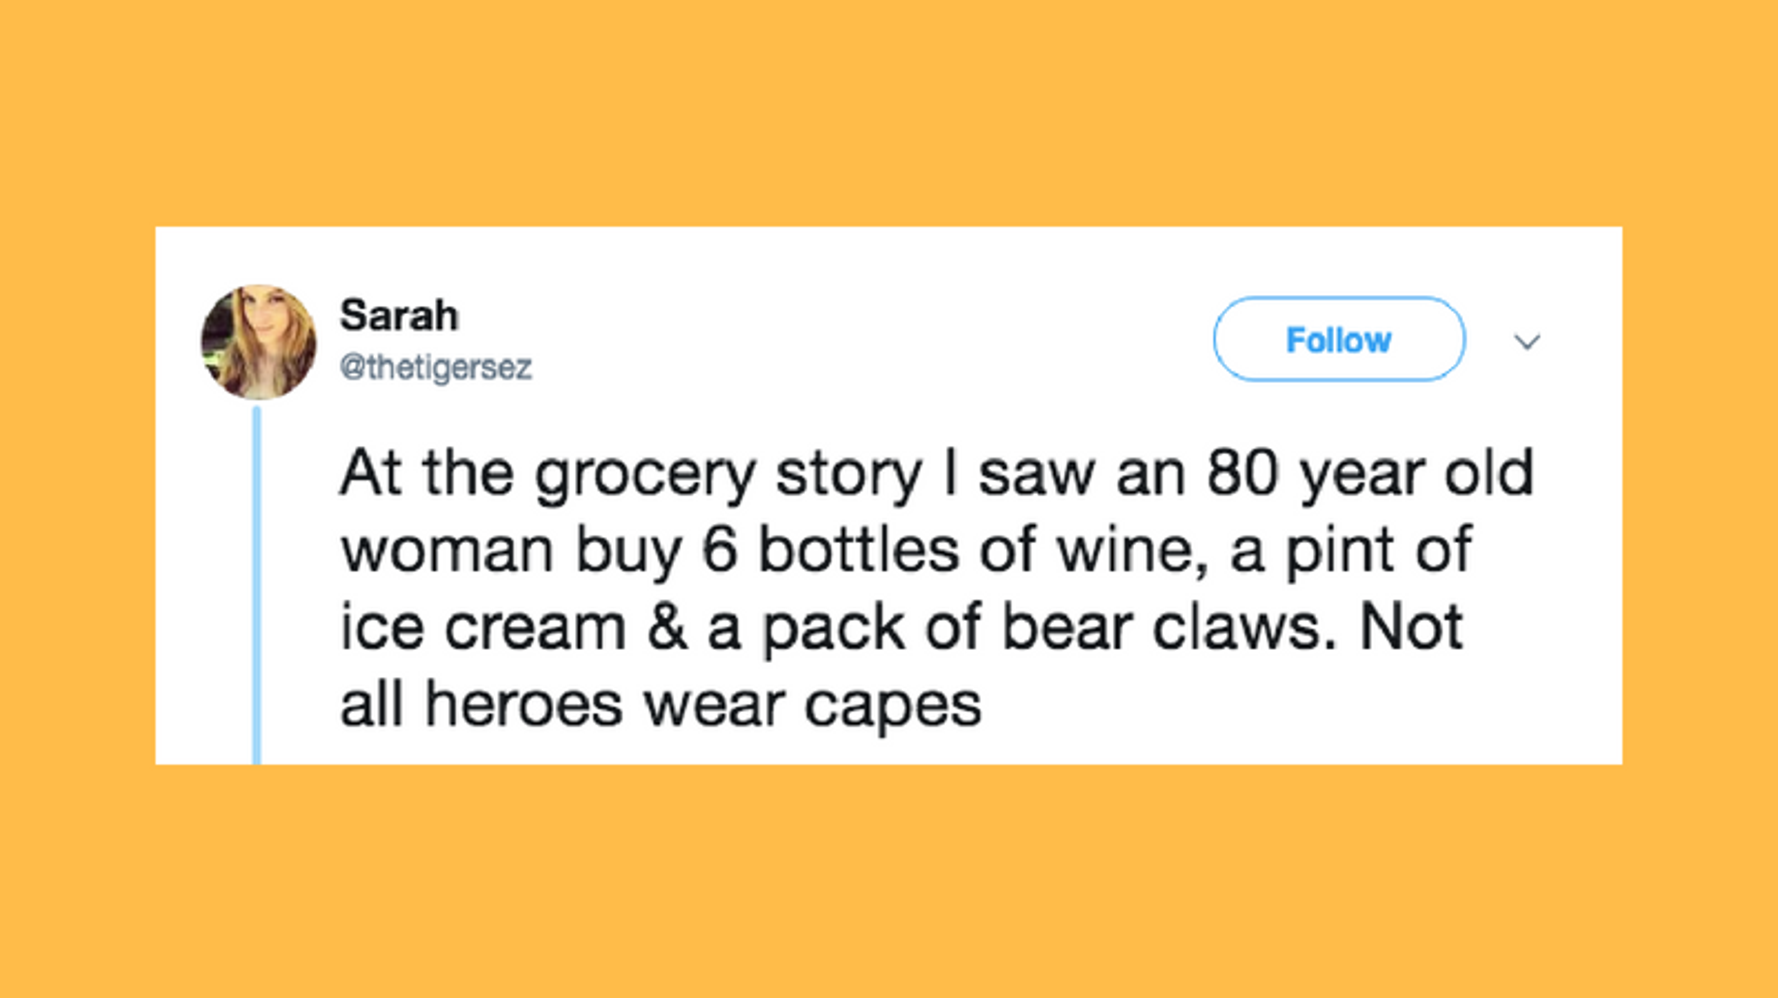Click the dropdown arrow beside the Follow button
The image size is (1778, 998).
click(1528, 341)
